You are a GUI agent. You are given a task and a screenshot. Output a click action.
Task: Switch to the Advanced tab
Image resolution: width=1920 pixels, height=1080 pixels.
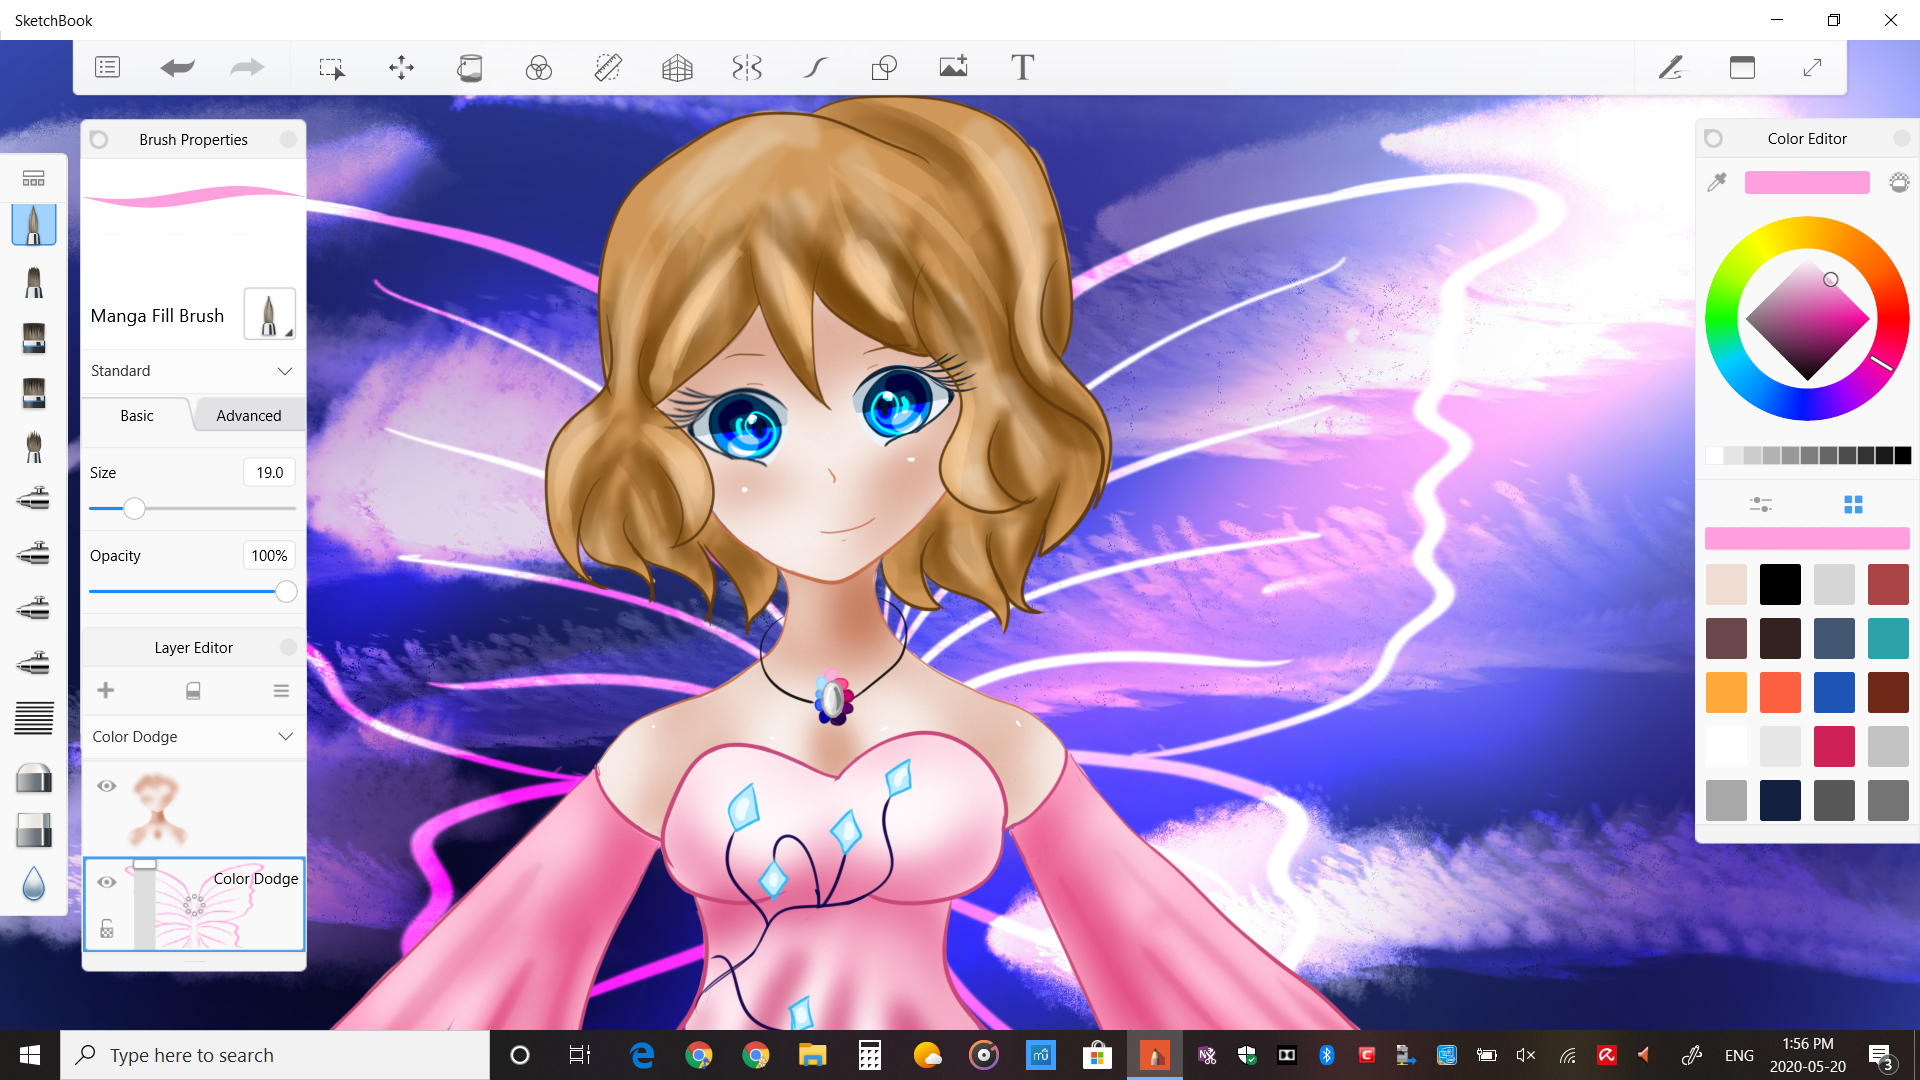(249, 415)
